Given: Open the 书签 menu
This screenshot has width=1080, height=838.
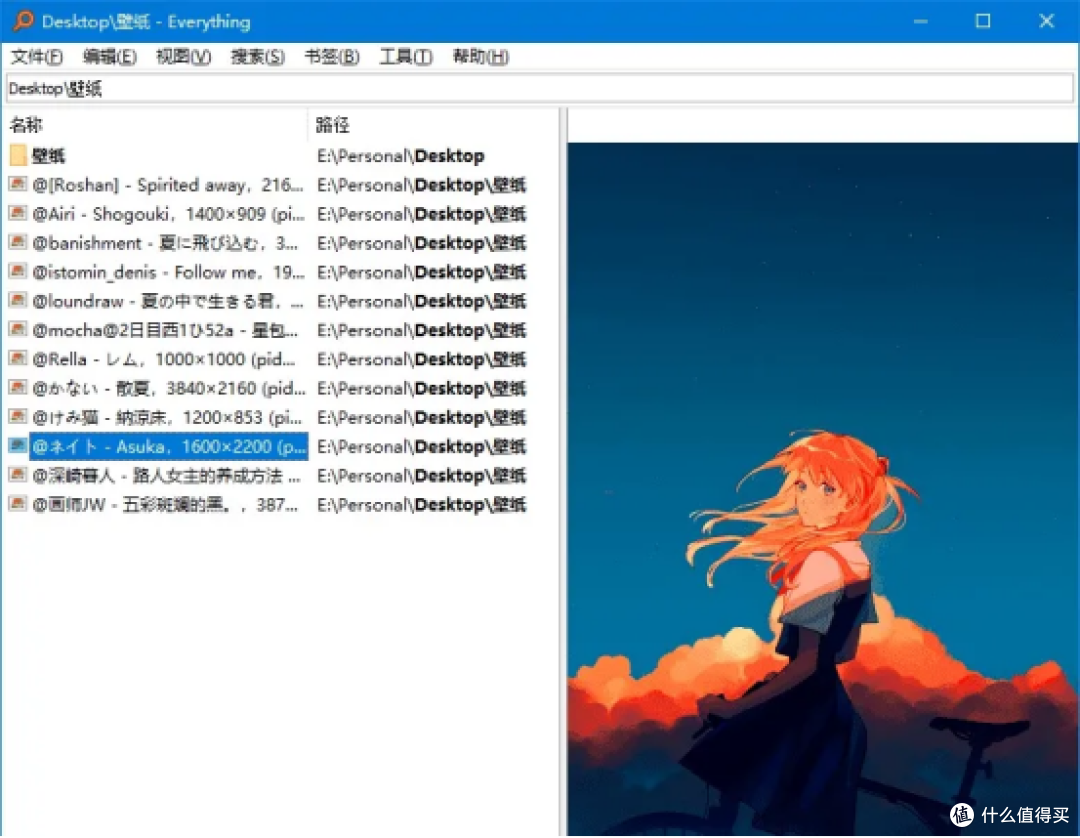Looking at the screenshot, I should click(331, 57).
